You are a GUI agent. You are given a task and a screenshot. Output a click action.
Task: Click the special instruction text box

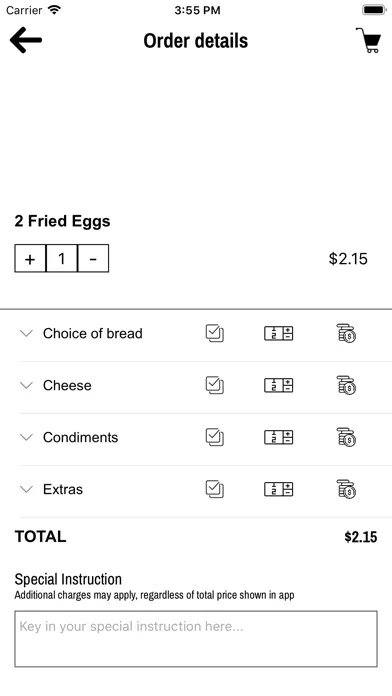click(x=196, y=639)
